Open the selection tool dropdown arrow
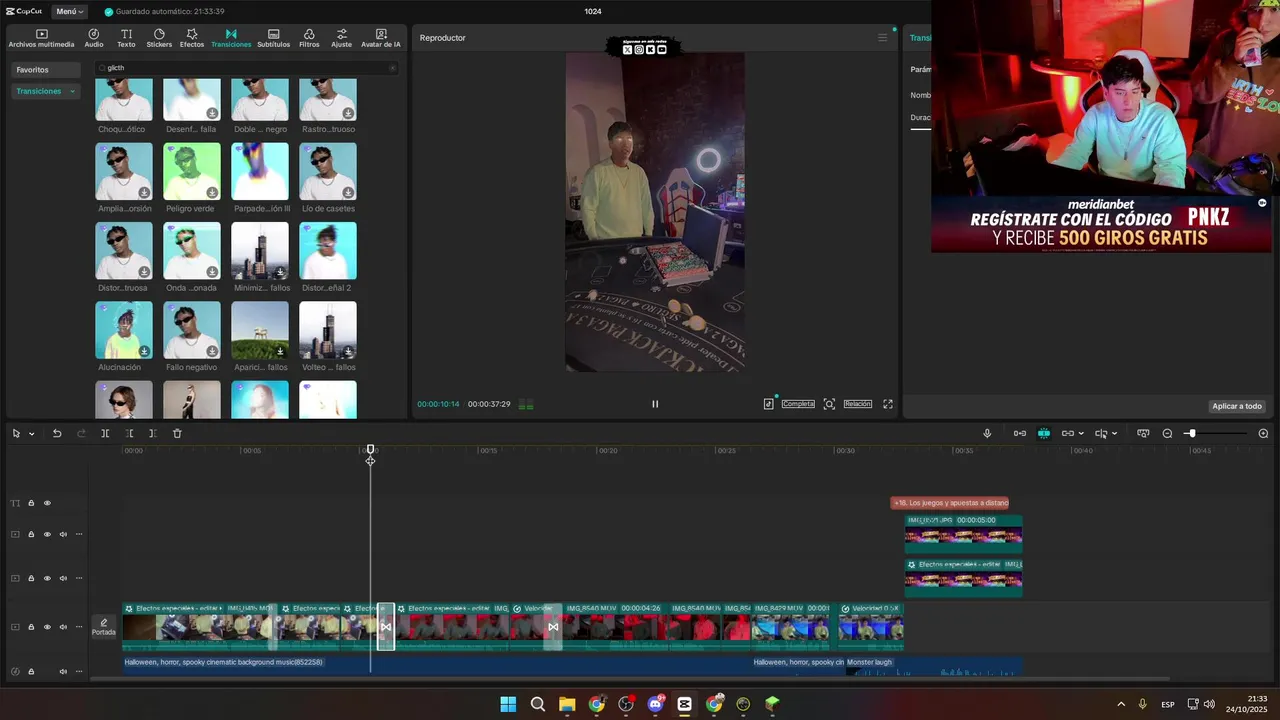1280x720 pixels. coord(31,434)
